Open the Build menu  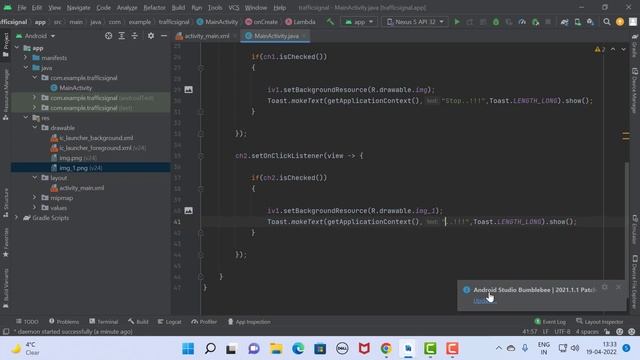pos(178,8)
